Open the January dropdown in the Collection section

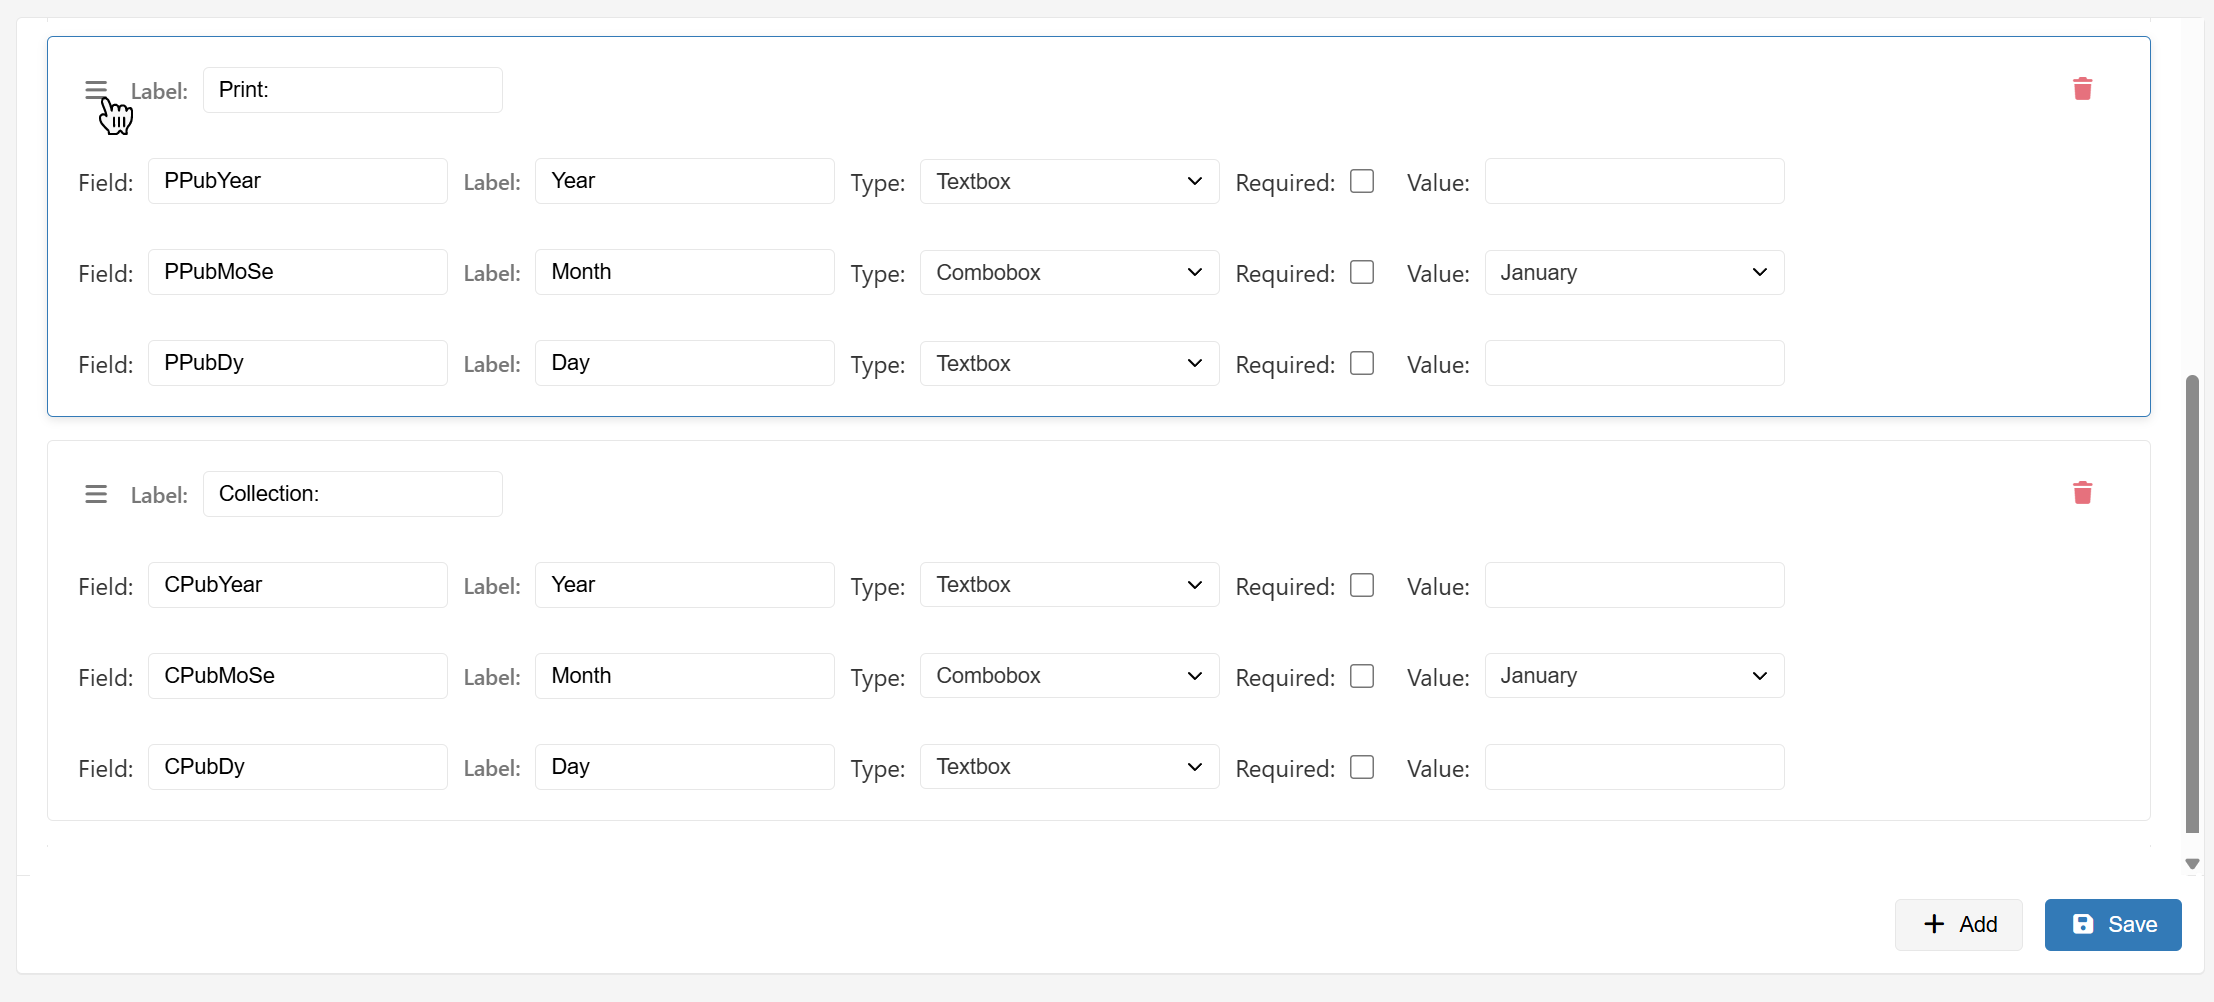tap(1632, 675)
